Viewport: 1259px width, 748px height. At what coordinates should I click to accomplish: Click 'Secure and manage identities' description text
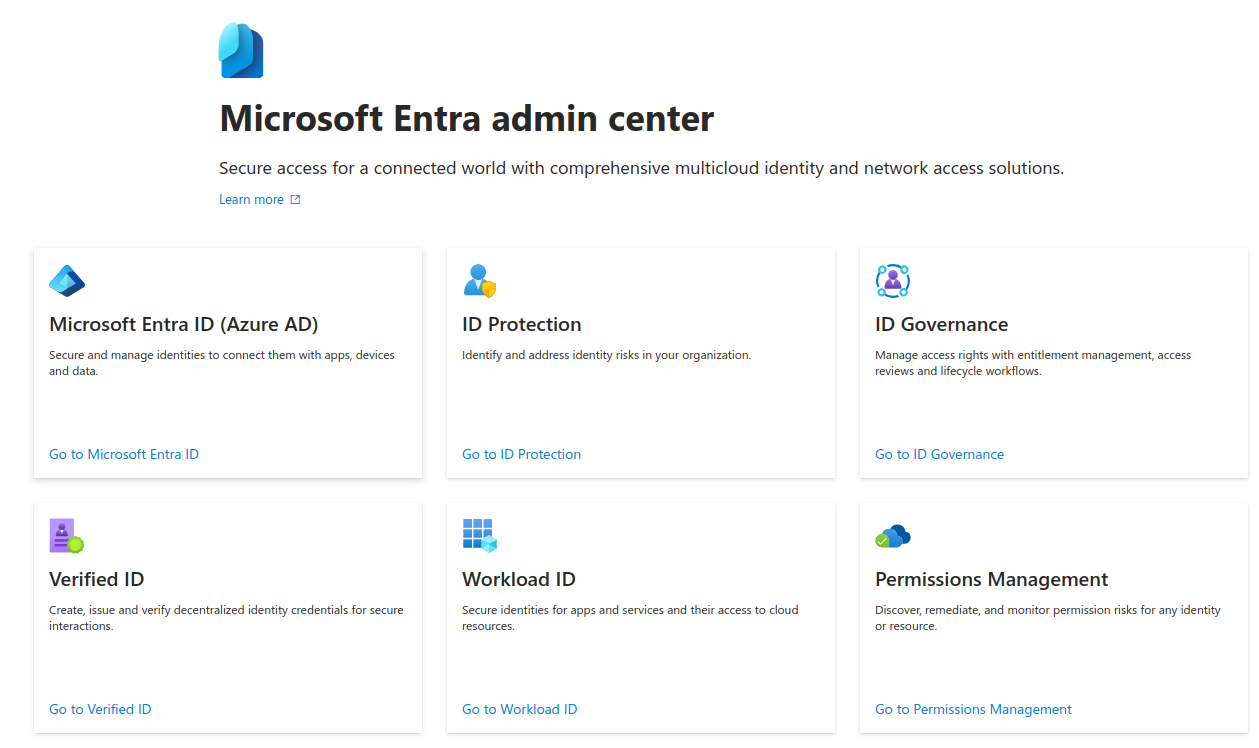(222, 363)
